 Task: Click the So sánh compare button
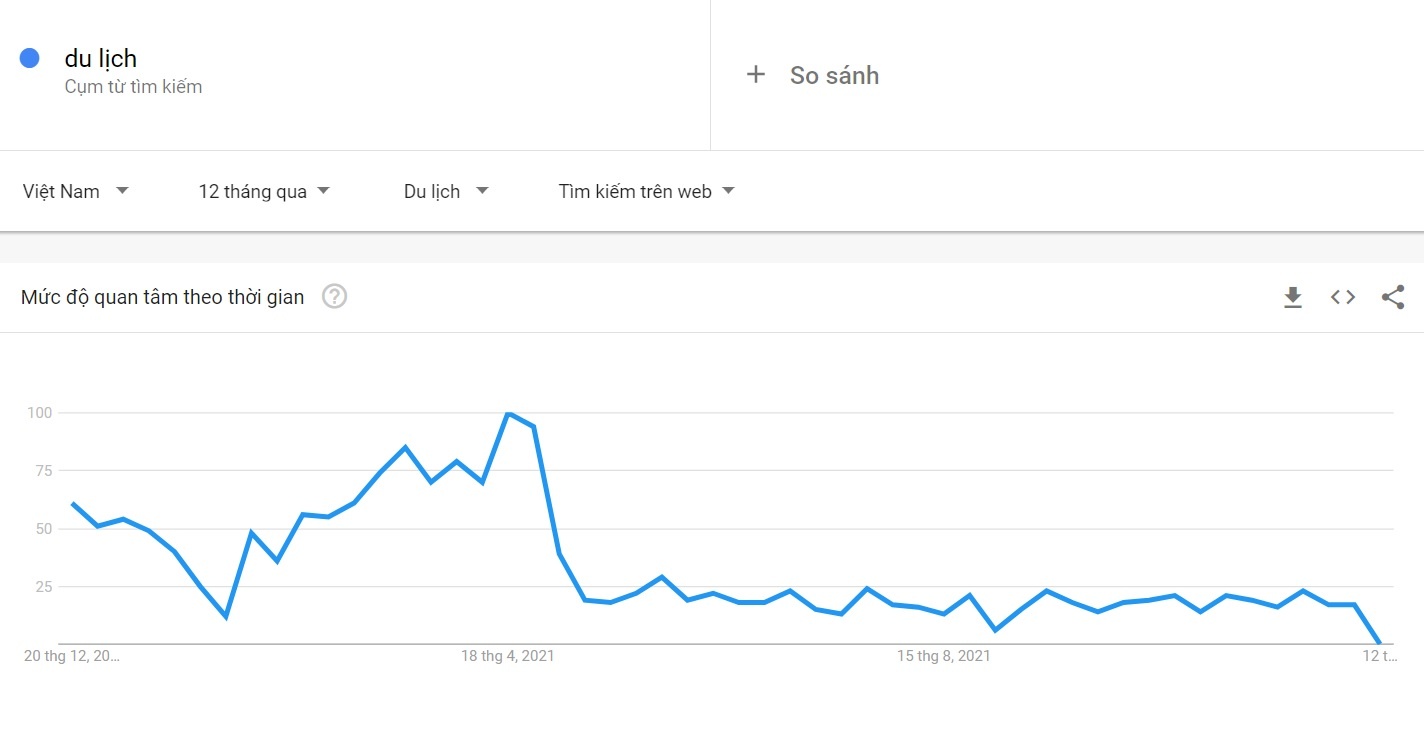[834, 75]
